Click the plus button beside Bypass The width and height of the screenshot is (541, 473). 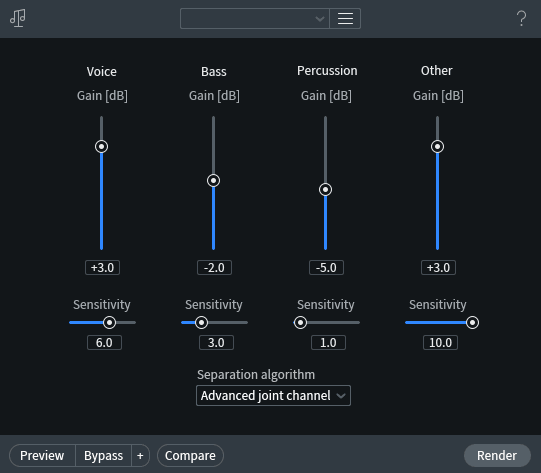coord(140,456)
